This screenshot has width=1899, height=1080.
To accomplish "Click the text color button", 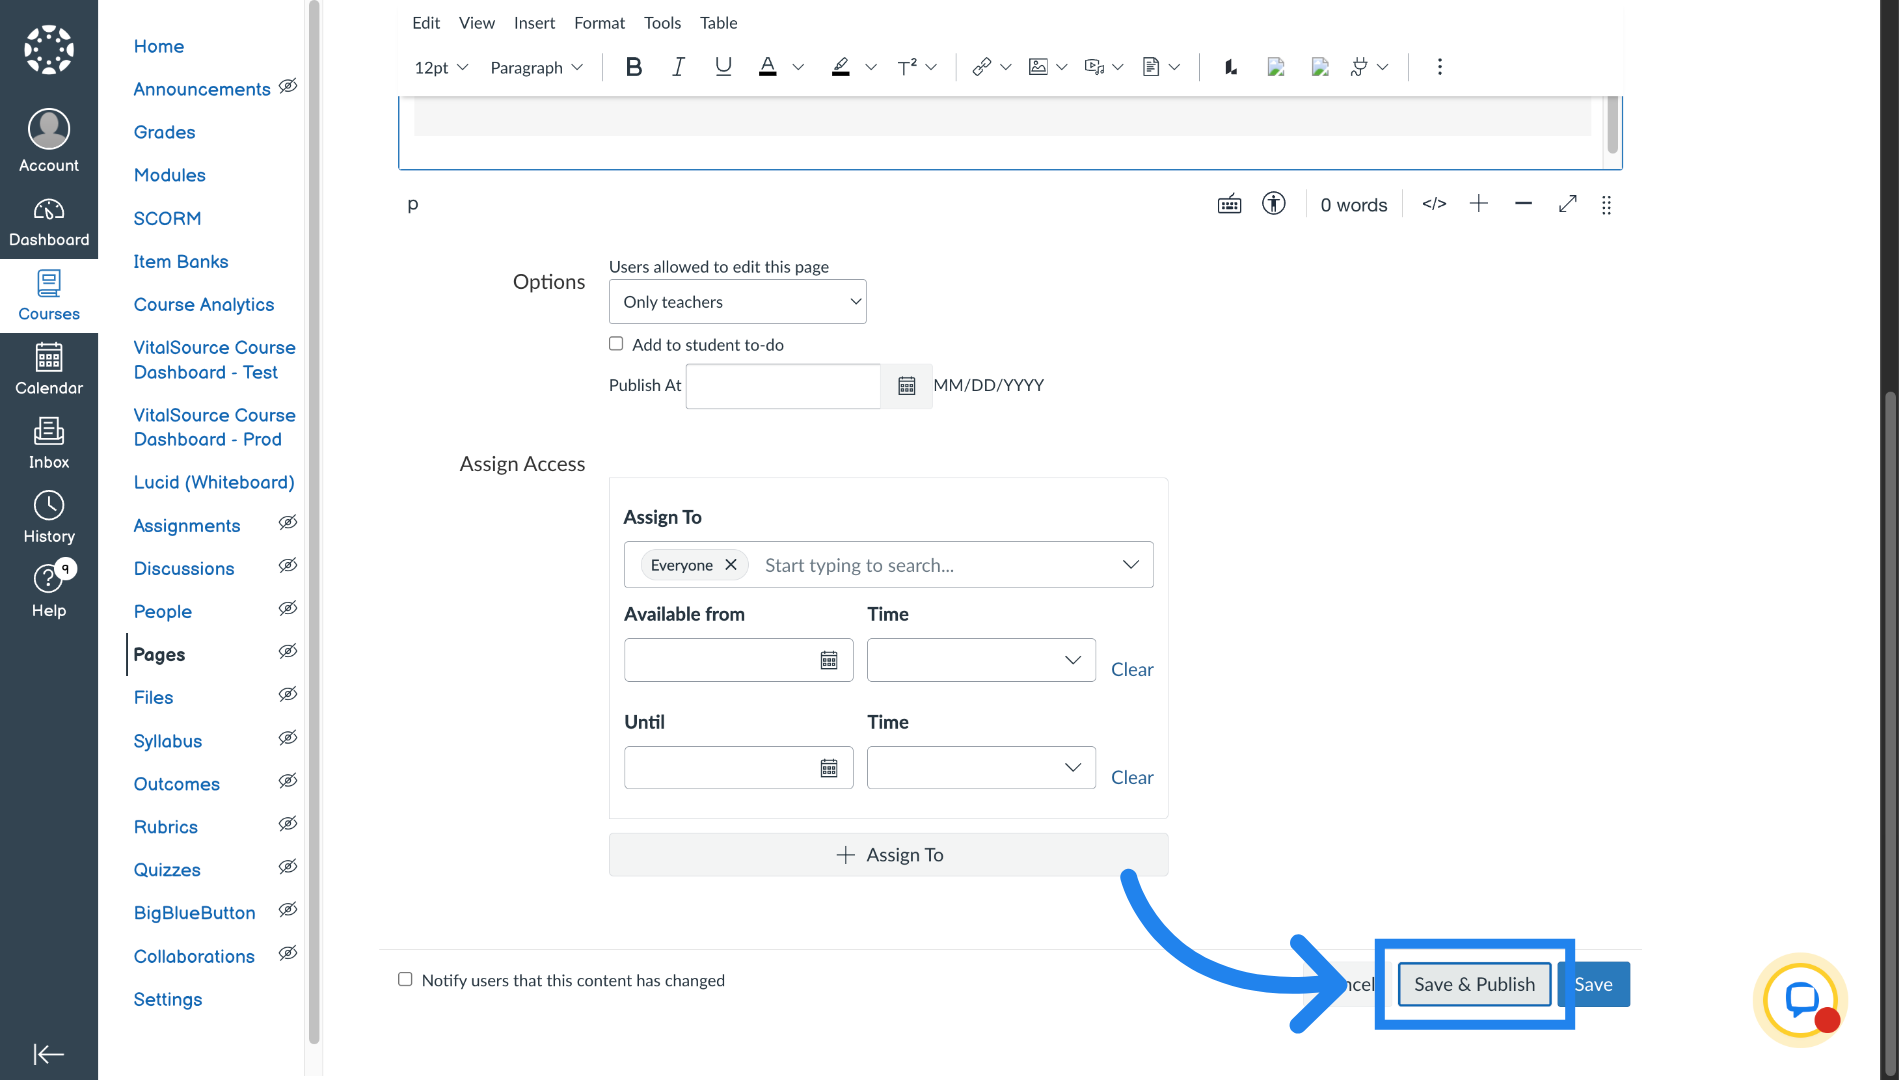I will (767, 67).
